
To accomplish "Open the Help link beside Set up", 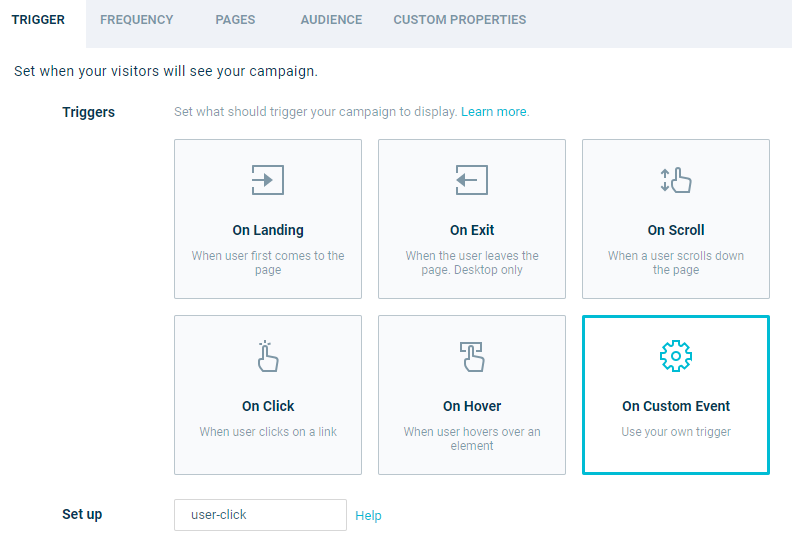I will (368, 516).
